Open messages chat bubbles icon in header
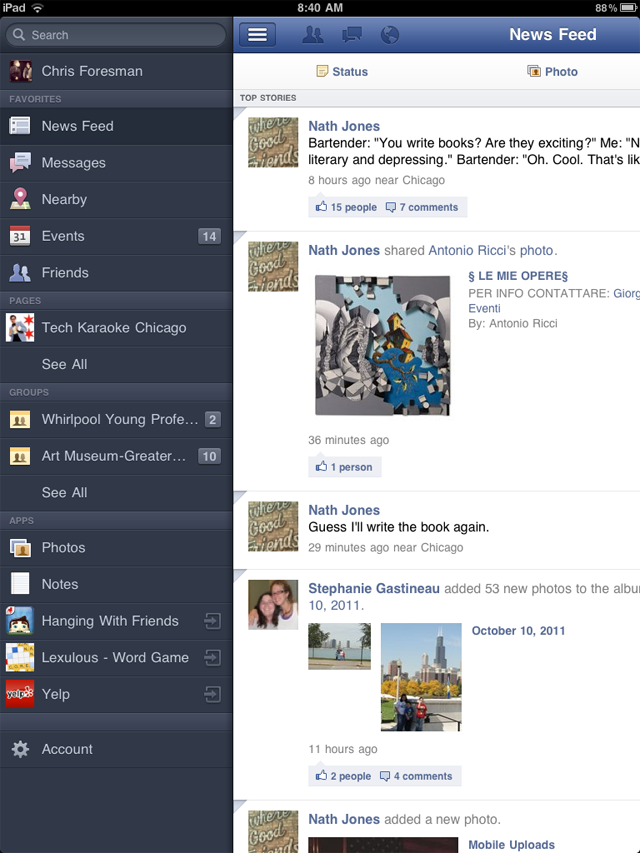 352,35
